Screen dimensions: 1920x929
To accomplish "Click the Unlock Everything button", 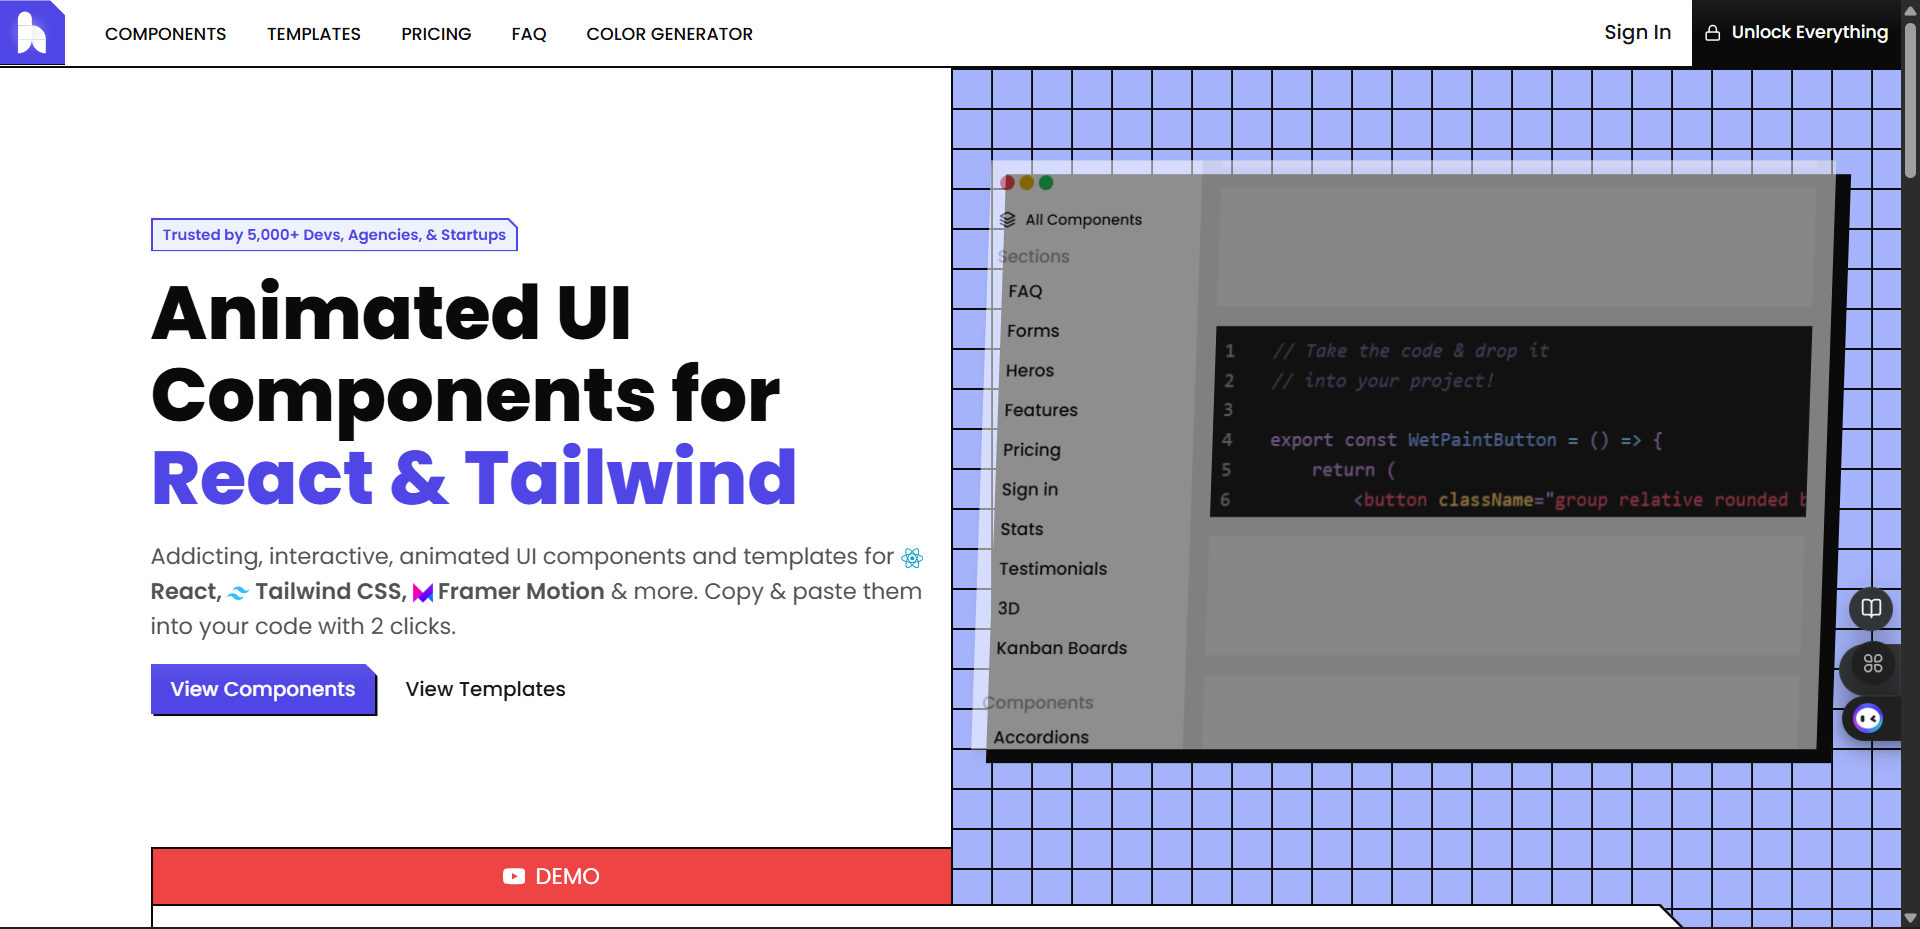I will (x=1797, y=31).
